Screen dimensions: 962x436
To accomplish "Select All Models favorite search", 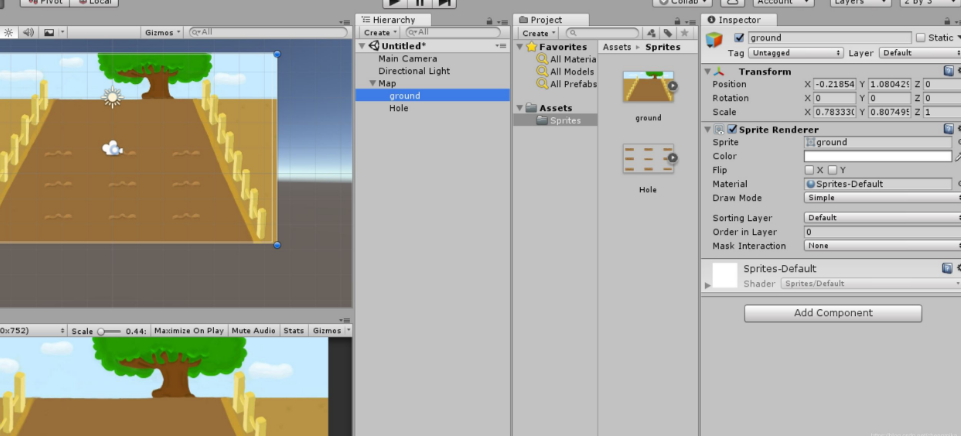I will (x=566, y=71).
